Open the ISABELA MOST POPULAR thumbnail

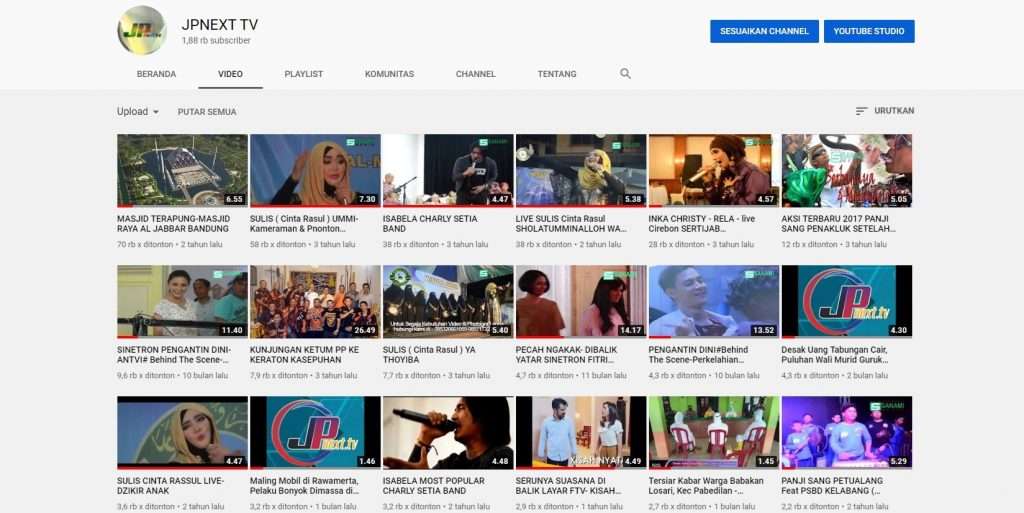(x=448, y=433)
